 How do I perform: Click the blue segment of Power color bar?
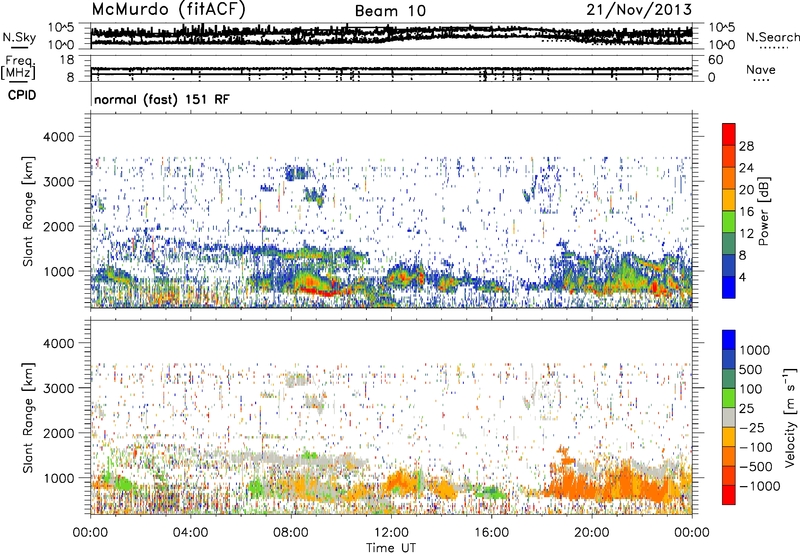pyautogui.click(x=729, y=287)
